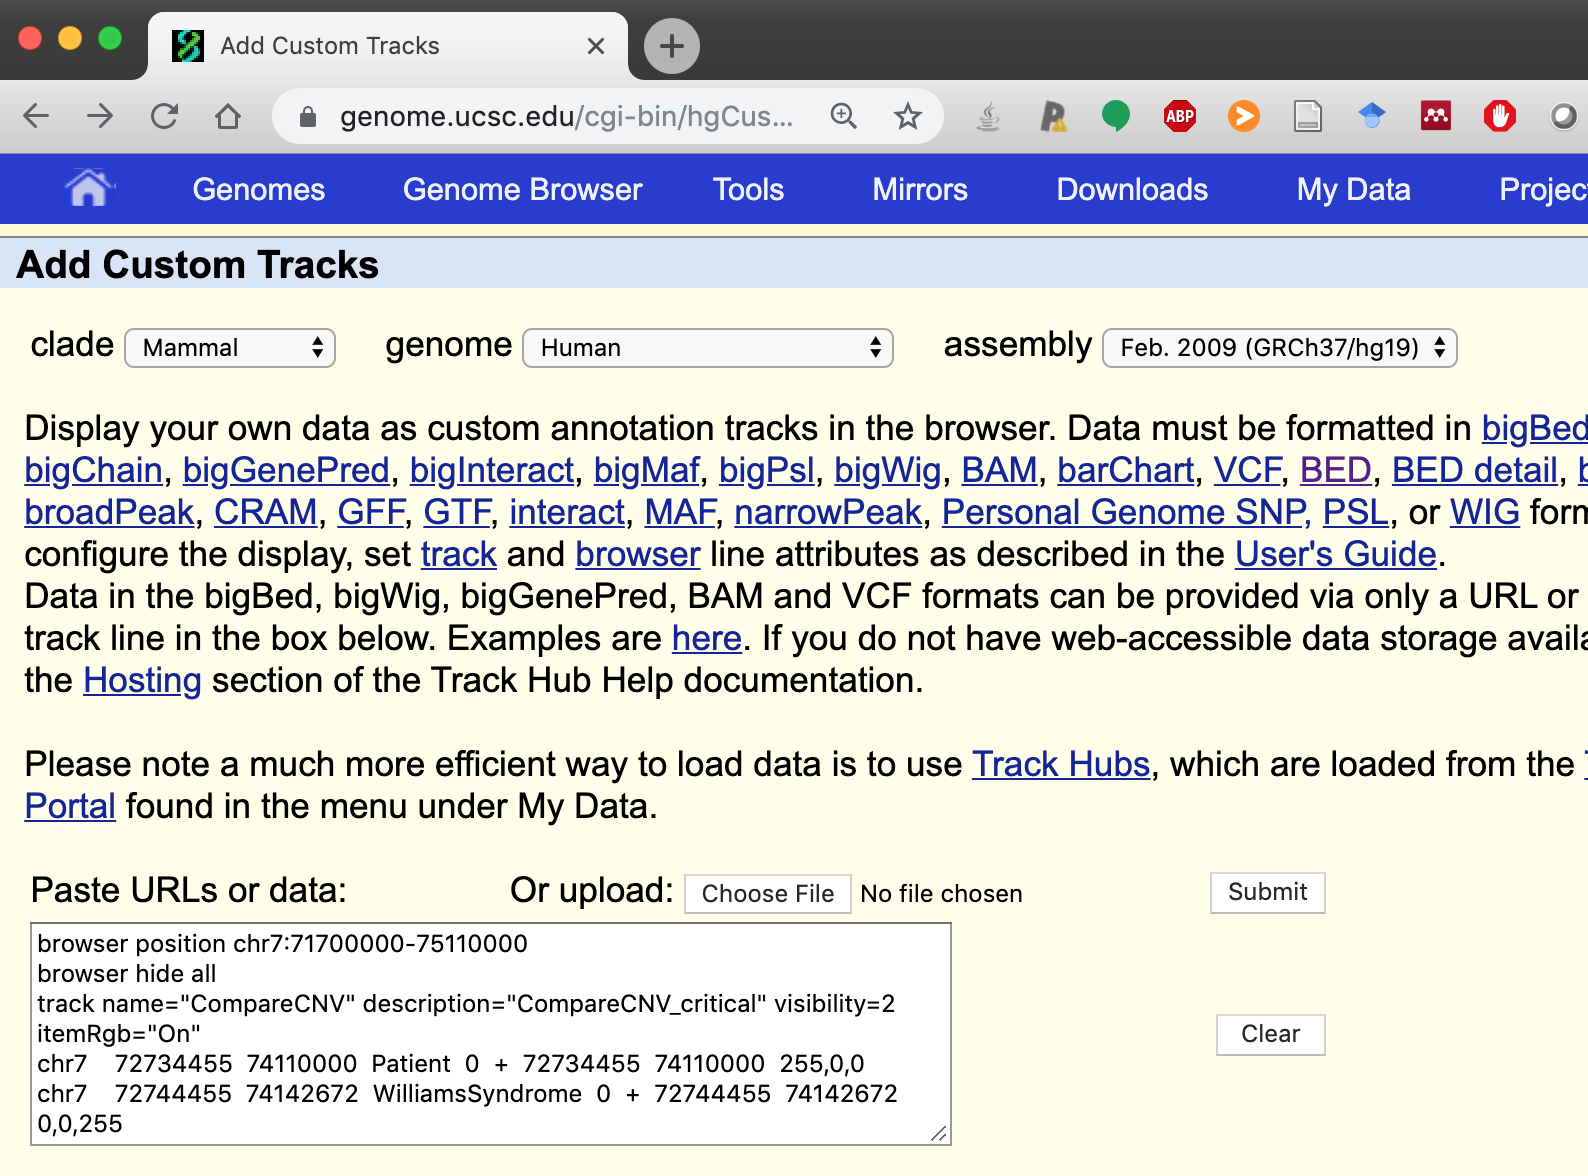
Task: Open the Projects menu at the bar's edge
Action: (x=1543, y=190)
